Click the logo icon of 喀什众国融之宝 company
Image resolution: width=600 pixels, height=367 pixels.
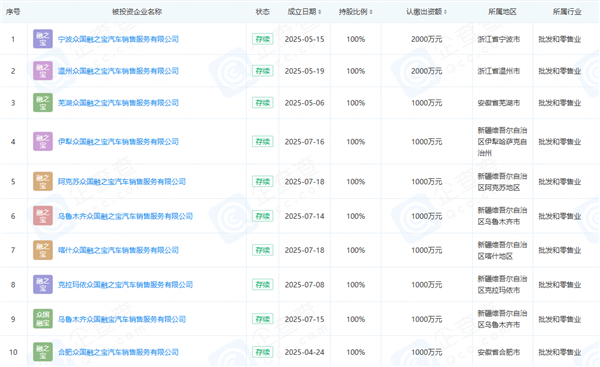click(43, 250)
